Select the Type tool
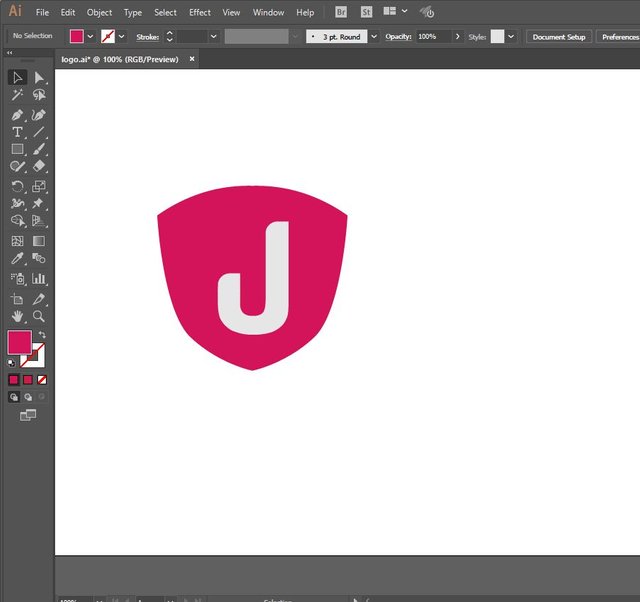 click(x=17, y=132)
